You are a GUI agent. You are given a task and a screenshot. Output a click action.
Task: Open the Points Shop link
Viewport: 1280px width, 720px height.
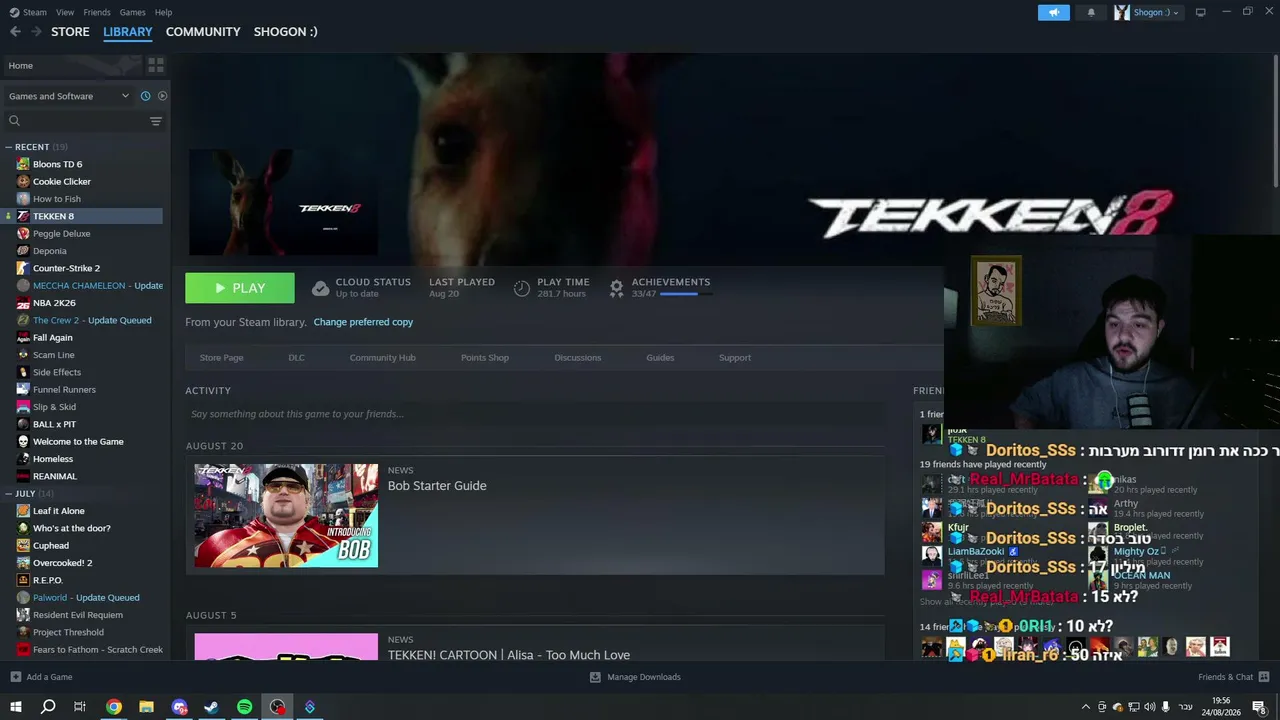[x=485, y=358]
